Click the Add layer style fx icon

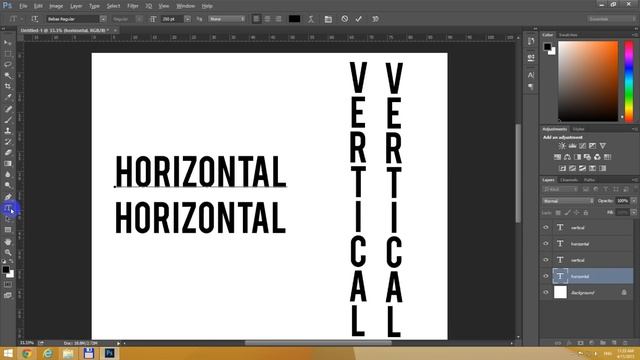click(569, 343)
